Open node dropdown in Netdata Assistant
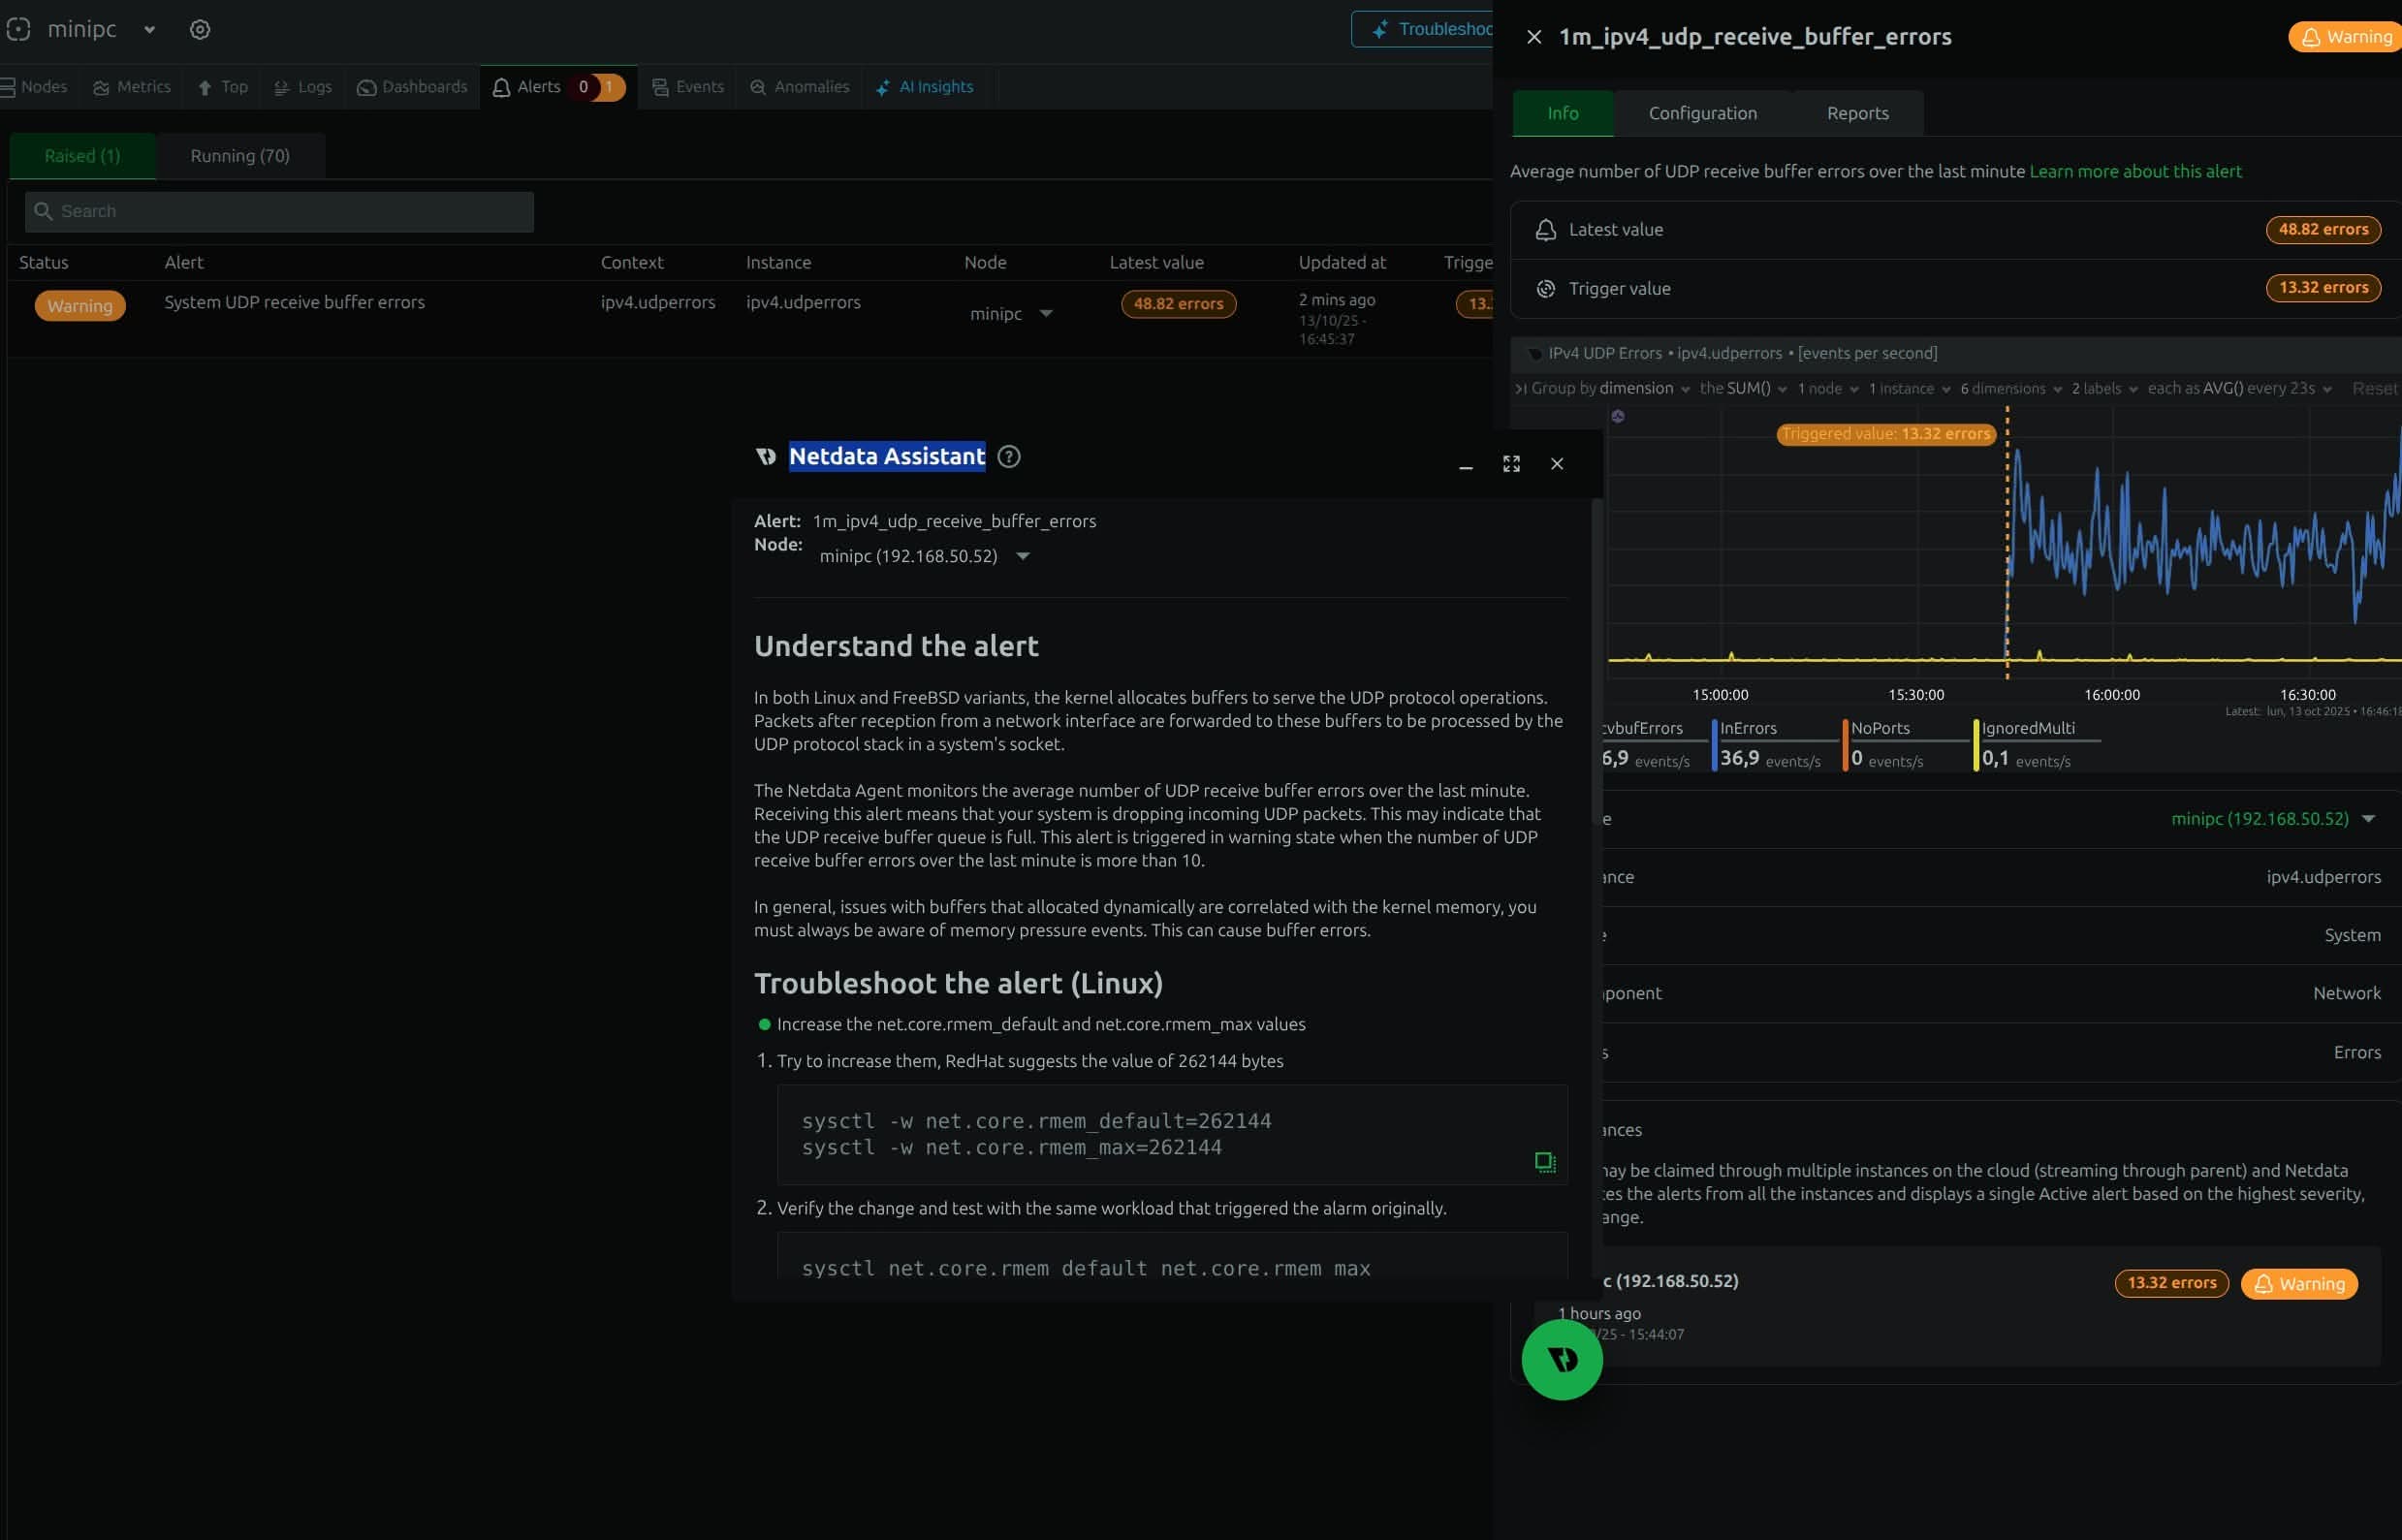The height and width of the screenshot is (1540, 2402). [x=1022, y=556]
